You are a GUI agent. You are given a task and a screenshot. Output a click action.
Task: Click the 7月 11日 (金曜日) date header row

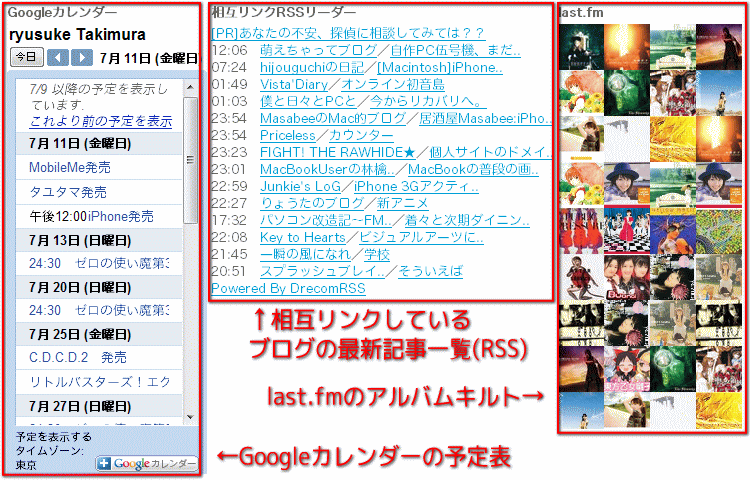[x=99, y=144]
